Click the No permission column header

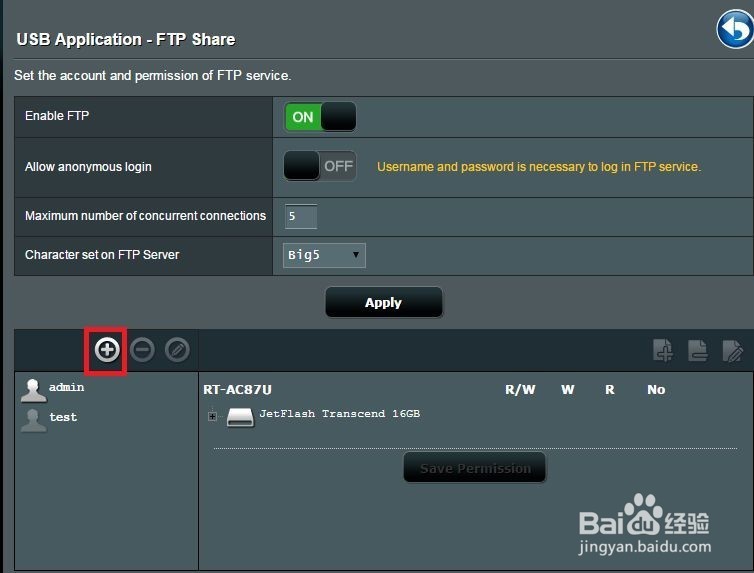pyautogui.click(x=656, y=389)
